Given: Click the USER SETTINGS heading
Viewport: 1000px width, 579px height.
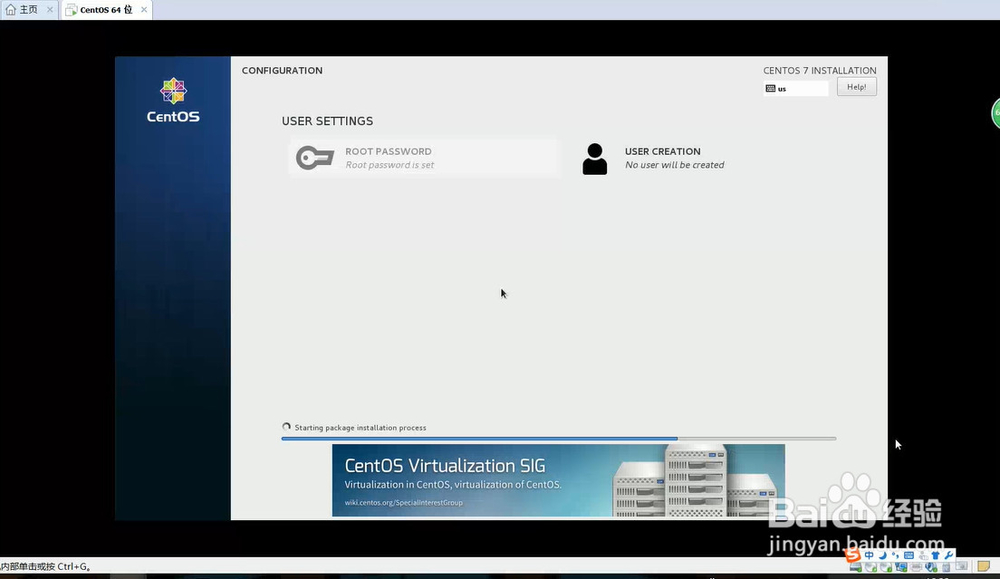Looking at the screenshot, I should point(327,121).
